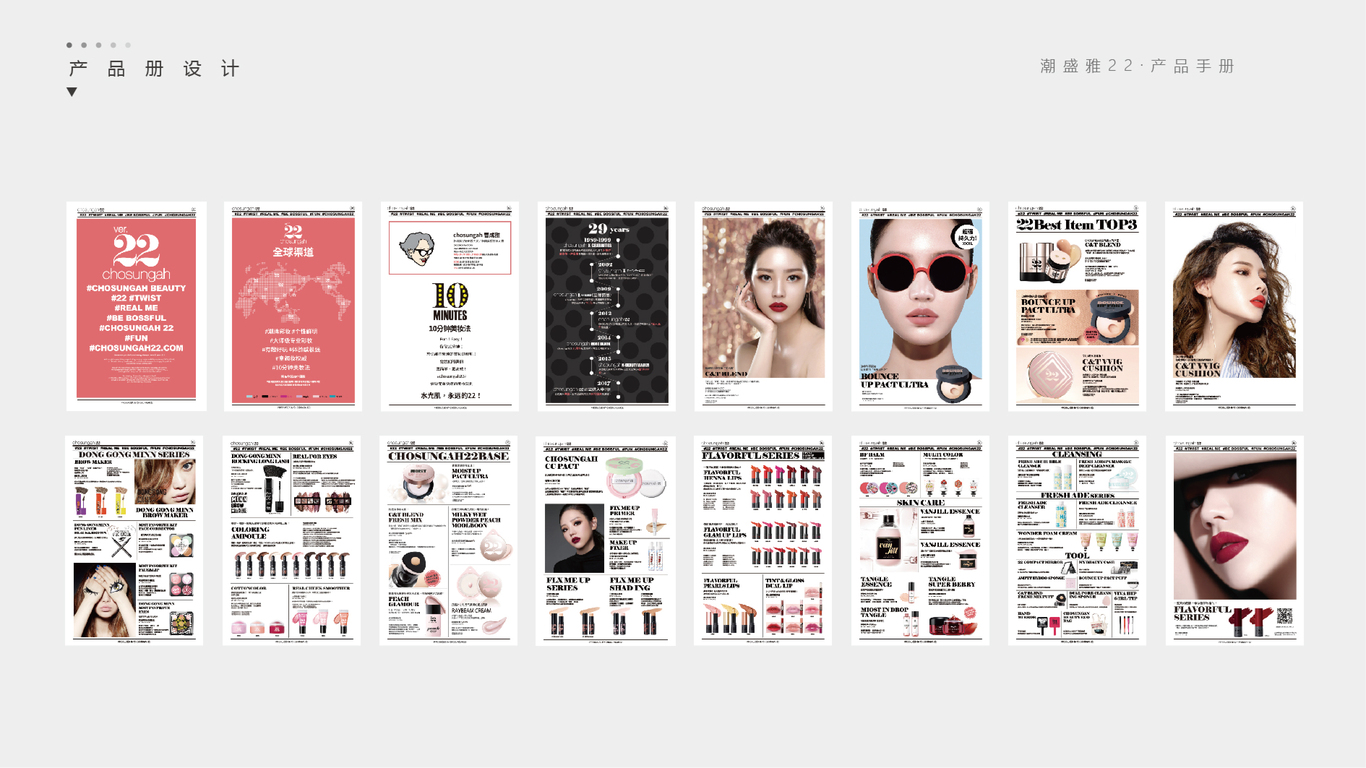Click the "#CHOSUNGAH22.COM" line on the pink cover

(136, 348)
